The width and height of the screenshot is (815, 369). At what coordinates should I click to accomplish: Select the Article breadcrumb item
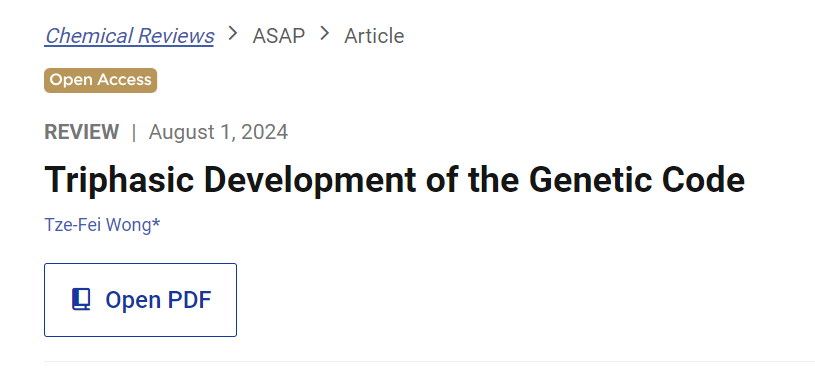[x=374, y=36]
